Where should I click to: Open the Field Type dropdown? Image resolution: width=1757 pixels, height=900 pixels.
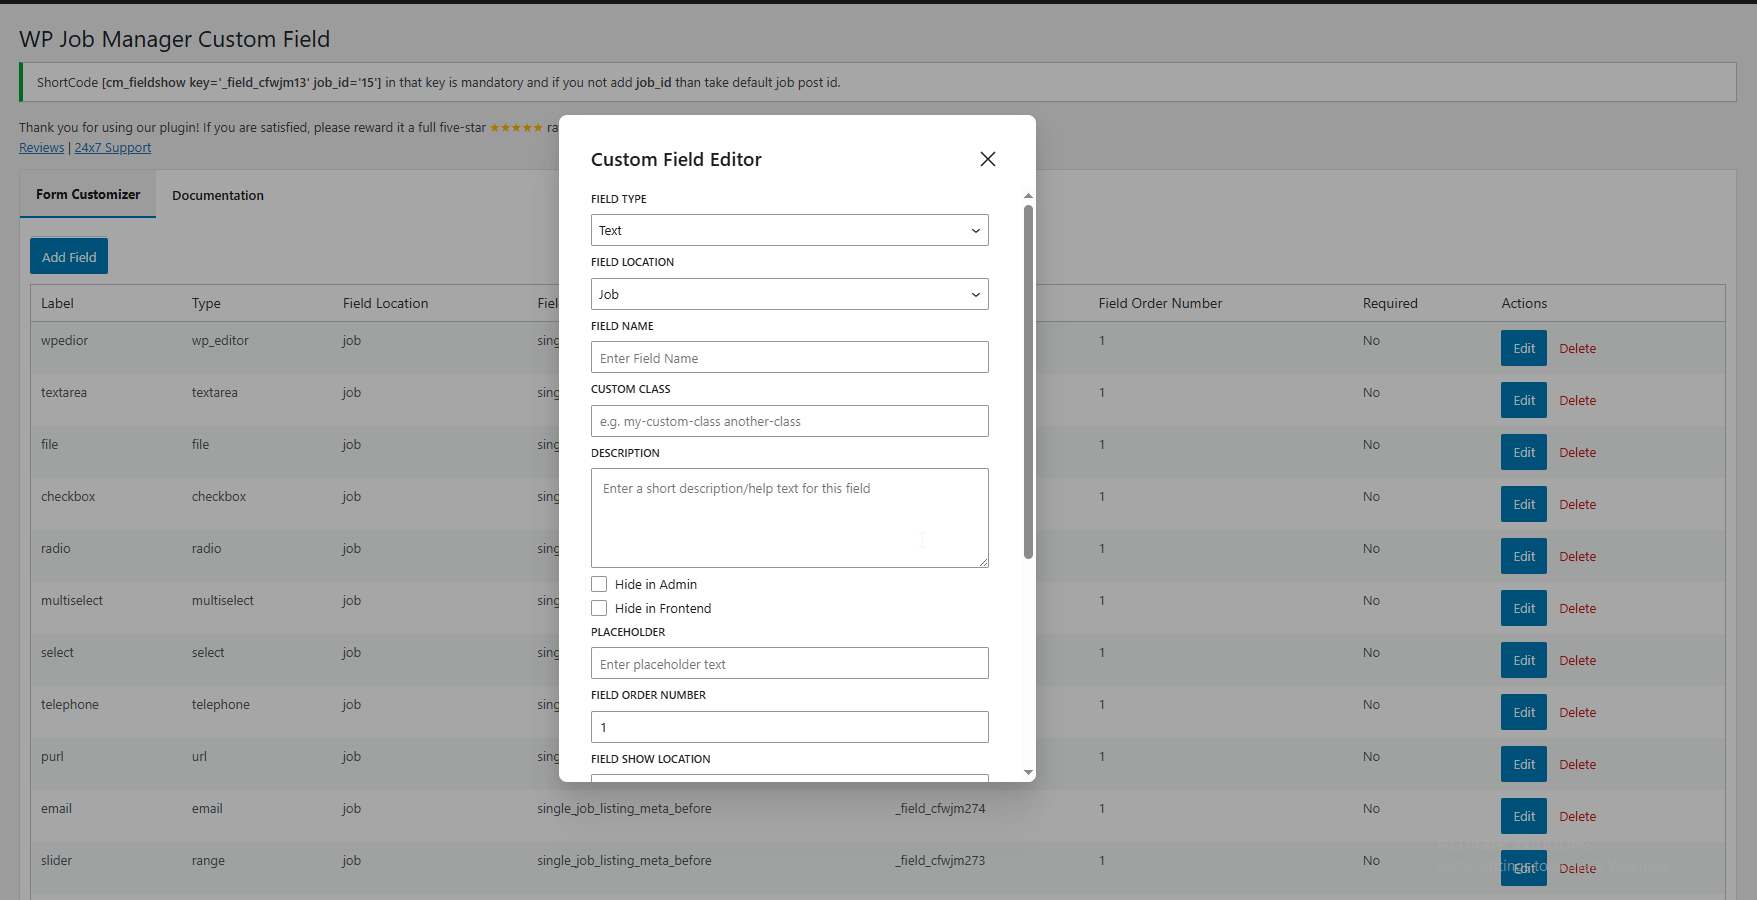[789, 230]
